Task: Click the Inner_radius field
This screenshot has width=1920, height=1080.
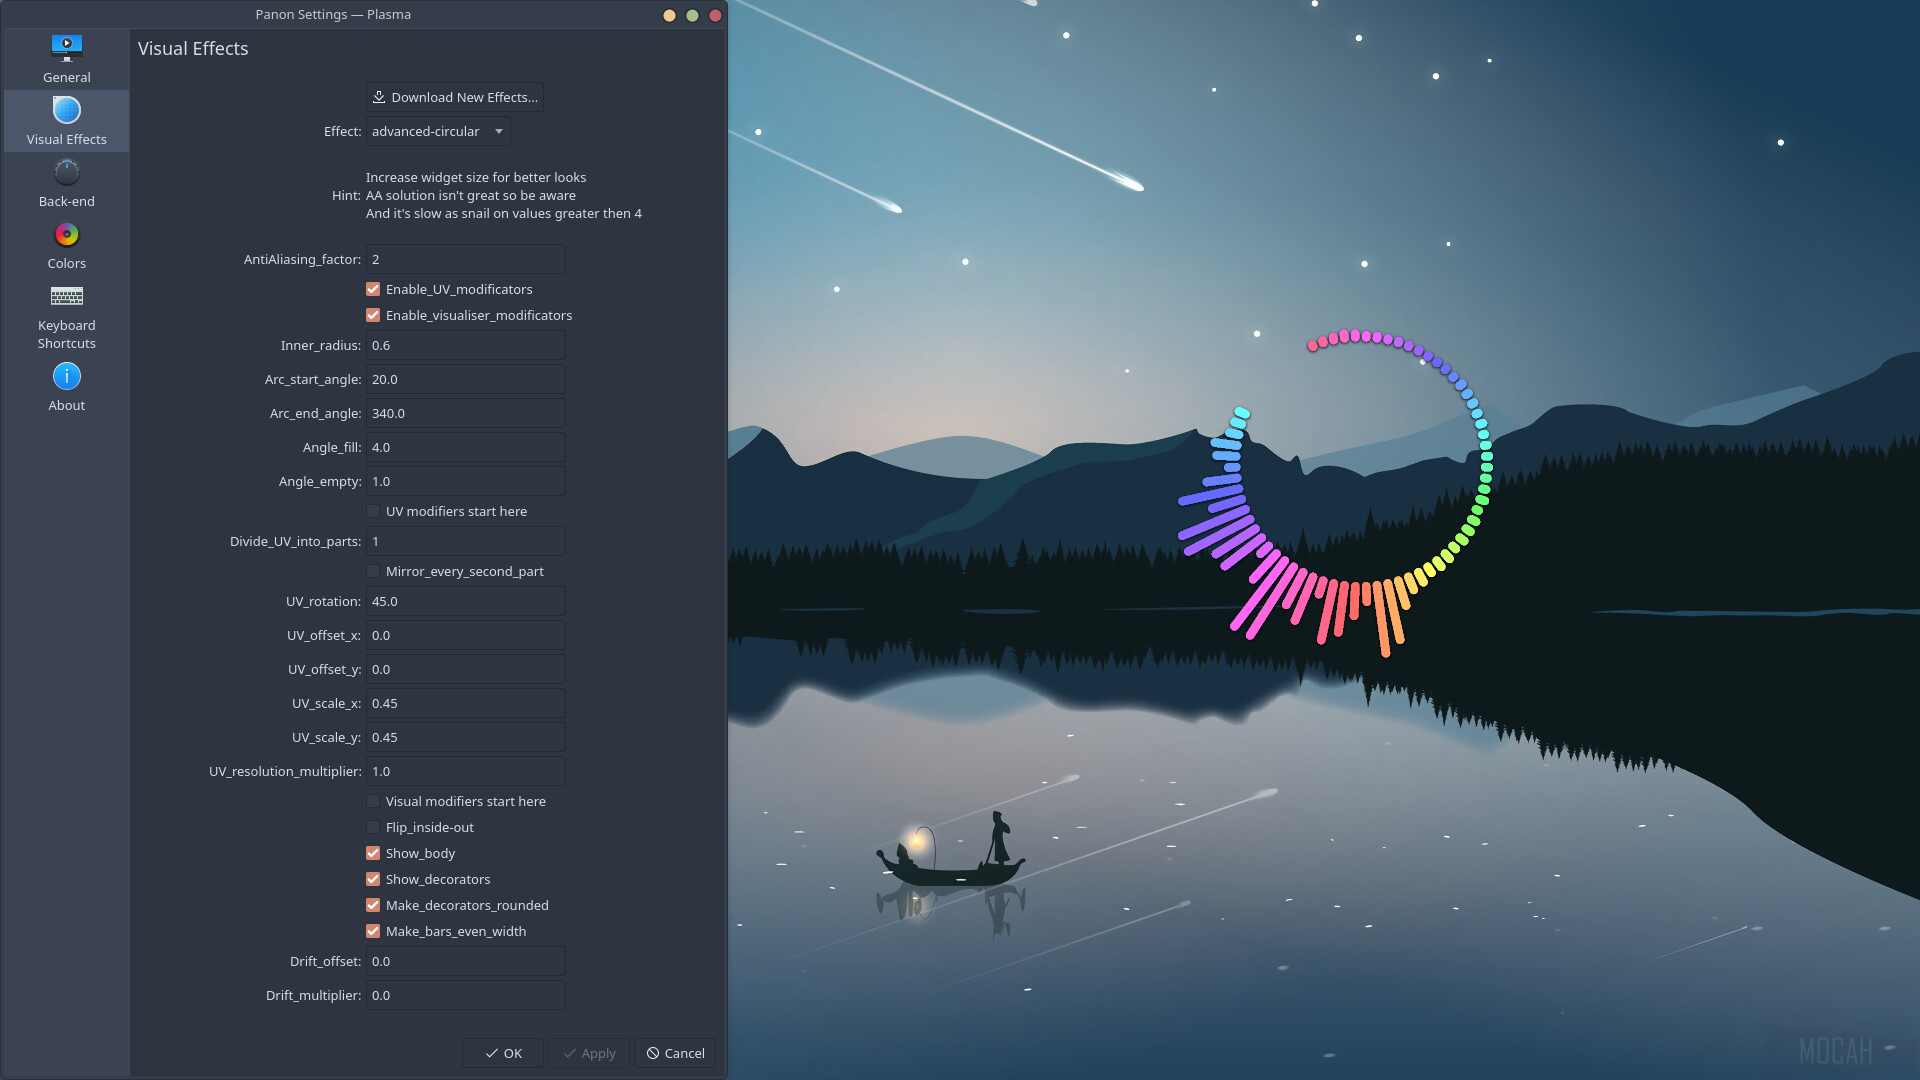Action: [465, 345]
